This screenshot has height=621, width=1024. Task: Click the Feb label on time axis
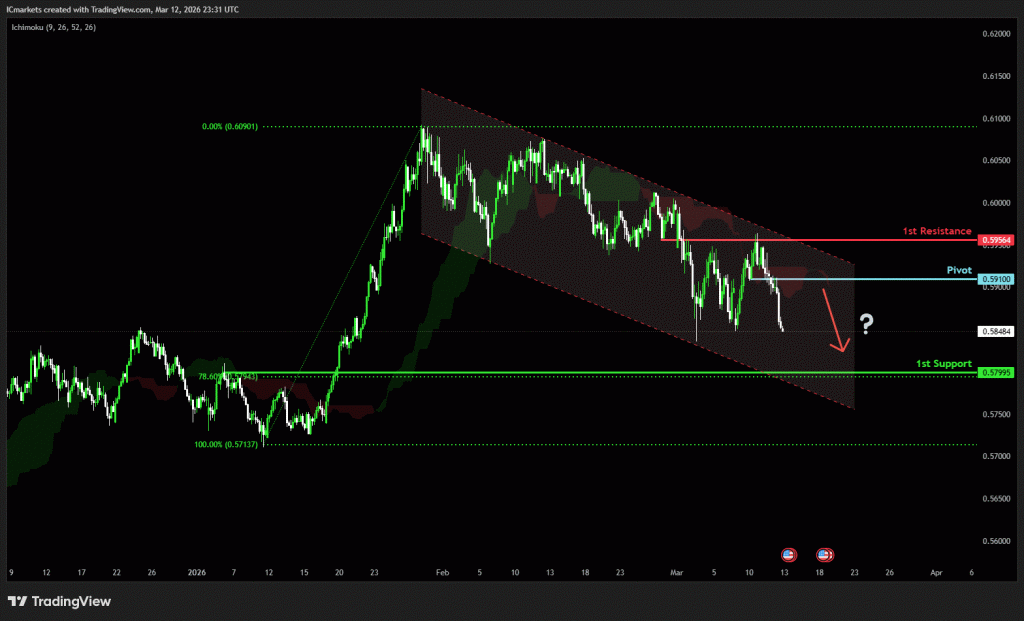pos(443,573)
